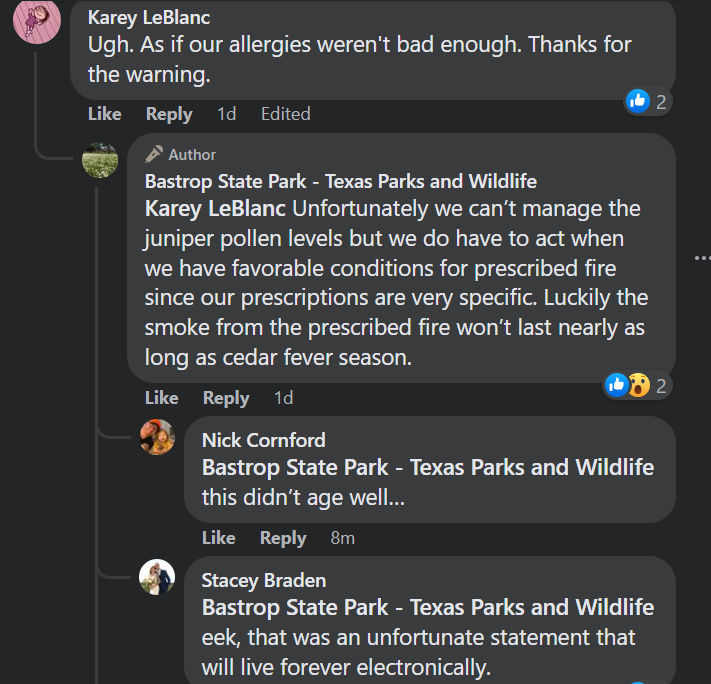
Task: Like Nick Cornford's comment
Action: [218, 538]
